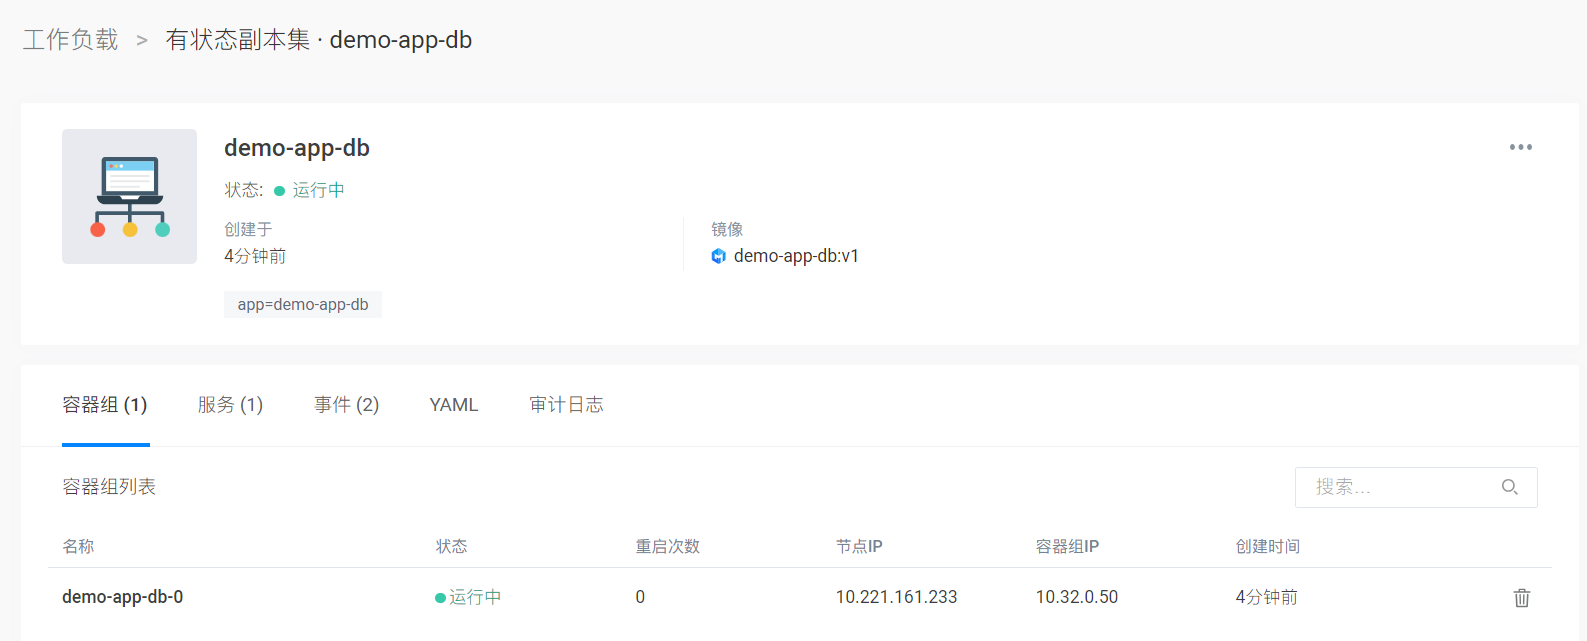Open pod demo-app-db-0 details link
1587x641 pixels.
[x=123, y=597]
